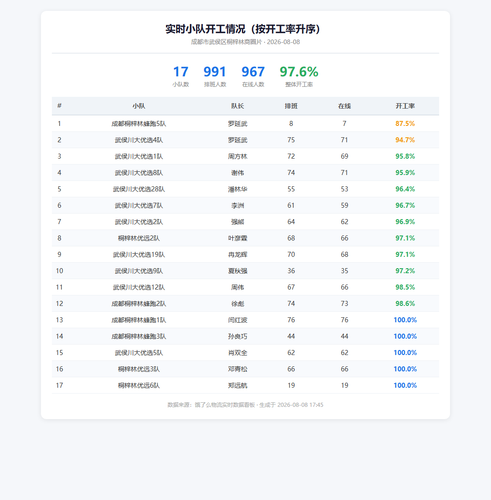The image size is (491, 500).
Task: Click the 96.4% rate cell
Action: pos(405,189)
